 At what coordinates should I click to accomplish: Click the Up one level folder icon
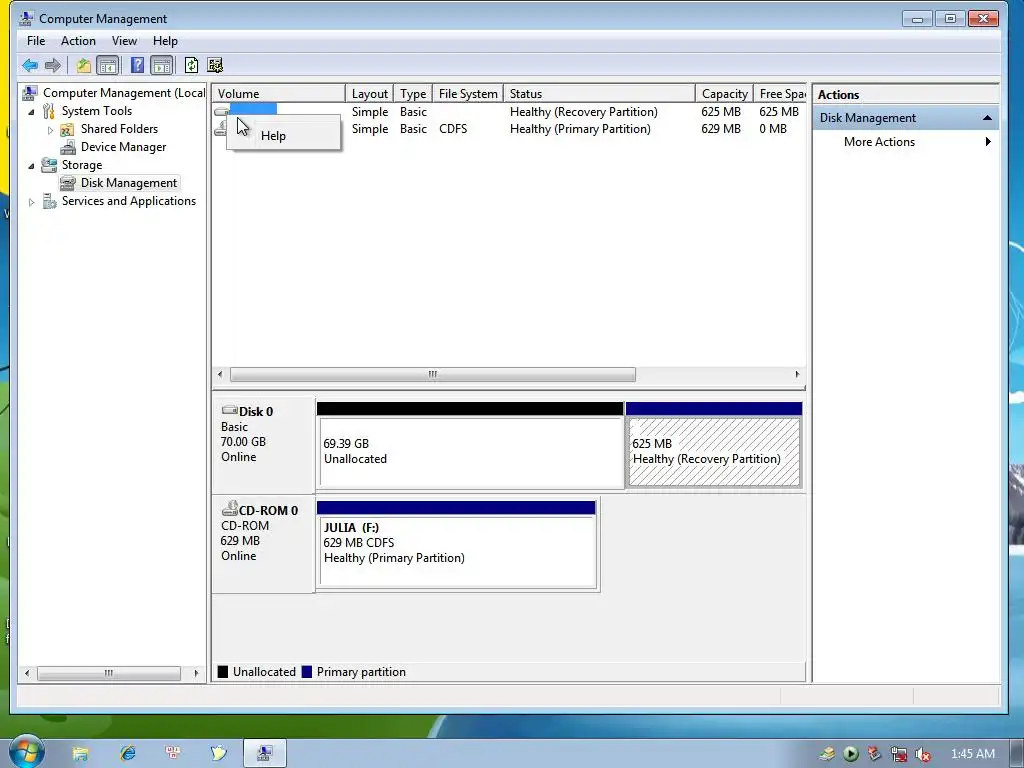pyautogui.click(x=83, y=65)
